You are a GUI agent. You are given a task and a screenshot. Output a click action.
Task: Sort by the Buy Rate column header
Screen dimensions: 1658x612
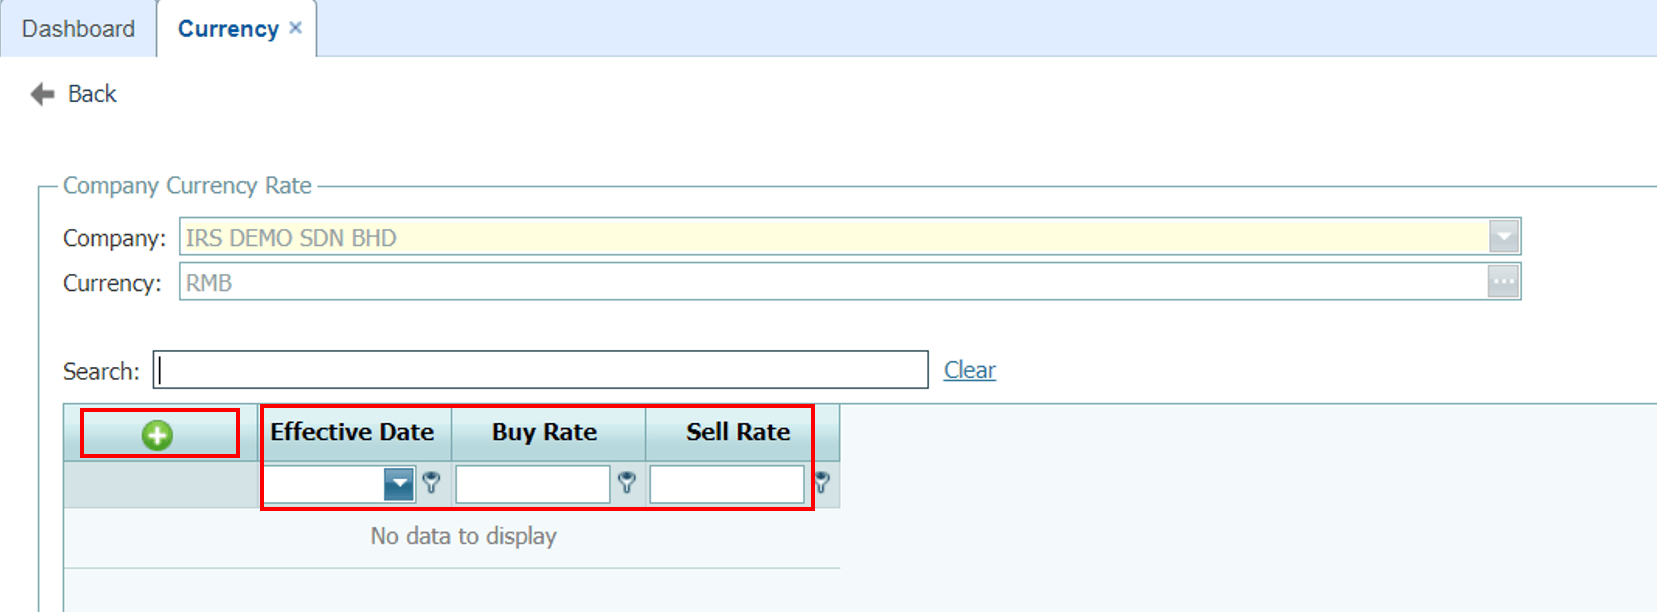pyautogui.click(x=545, y=432)
